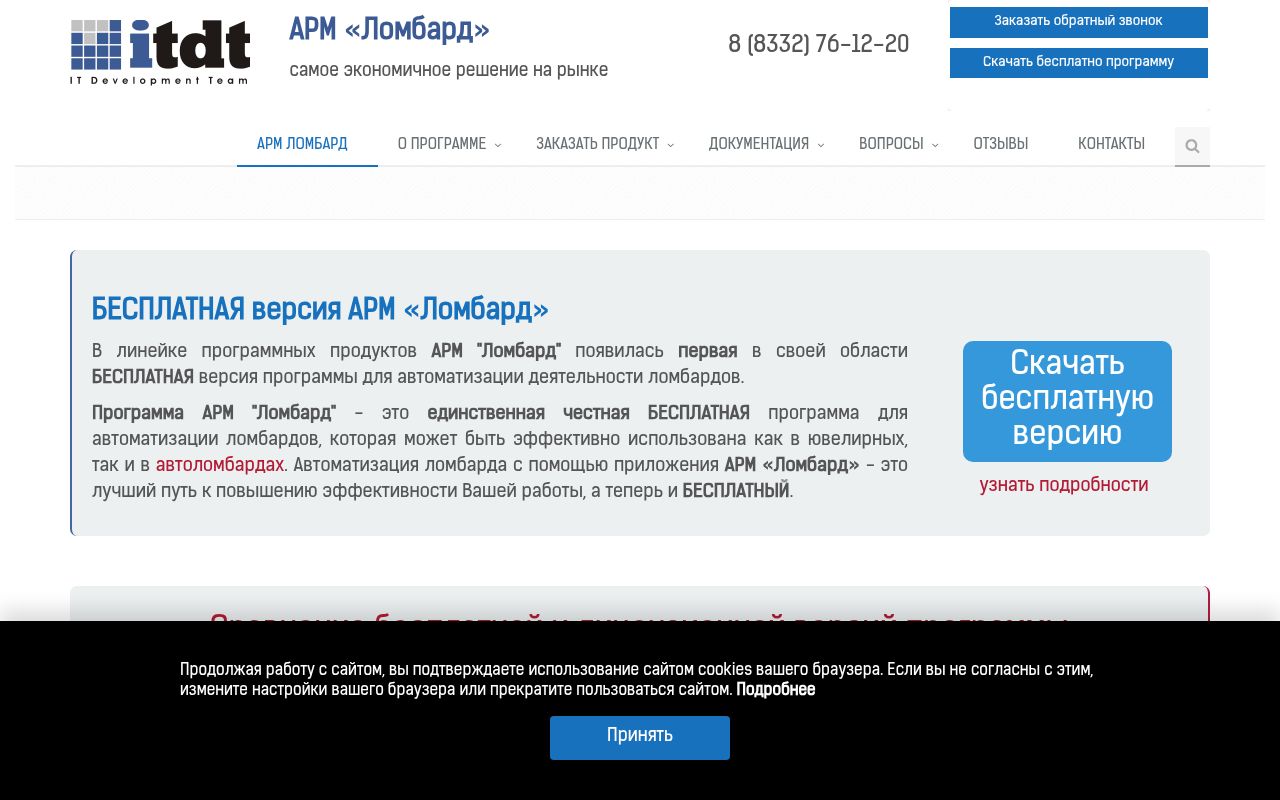This screenshot has width=1280, height=800.
Task: Click the big Скачать бесплатную версию button
Action: [1067, 401]
